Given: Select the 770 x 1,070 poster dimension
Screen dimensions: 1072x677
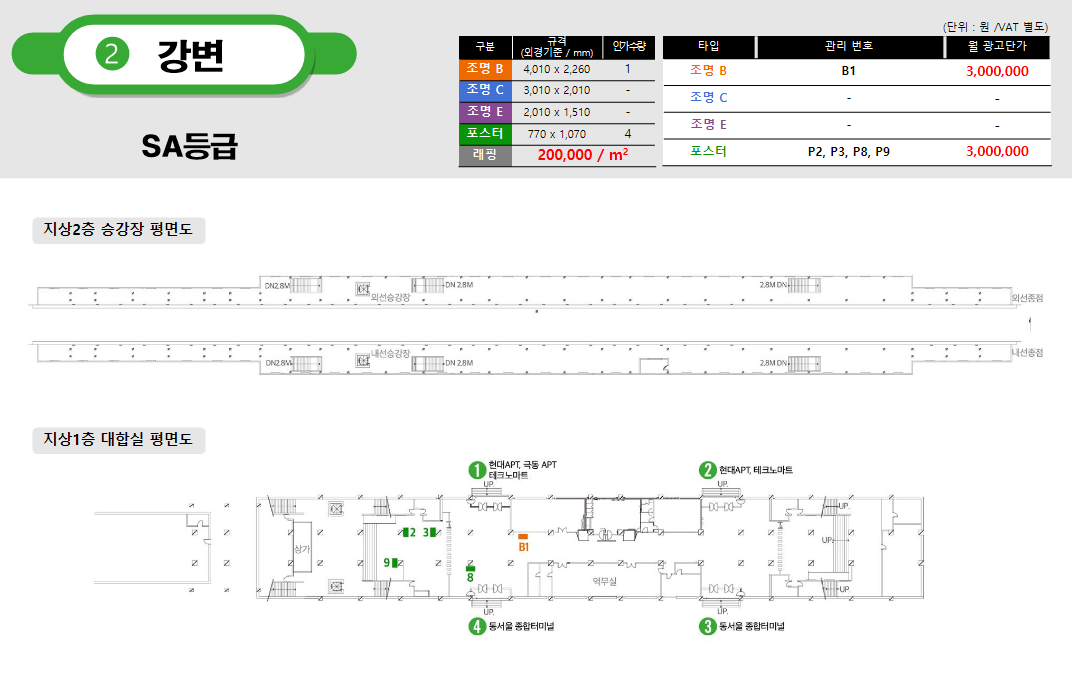Looking at the screenshot, I should click(557, 134).
